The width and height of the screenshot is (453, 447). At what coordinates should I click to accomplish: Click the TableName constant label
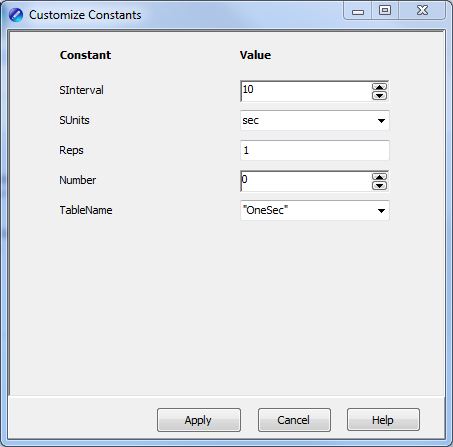tap(86, 210)
